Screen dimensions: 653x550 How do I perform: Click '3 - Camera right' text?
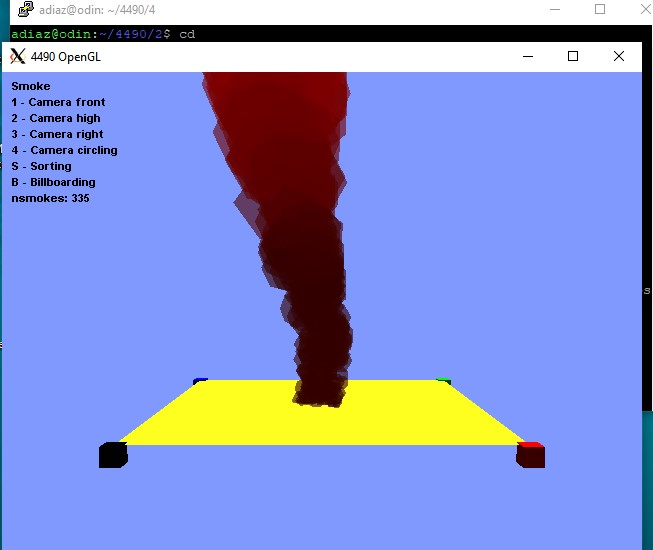57,134
